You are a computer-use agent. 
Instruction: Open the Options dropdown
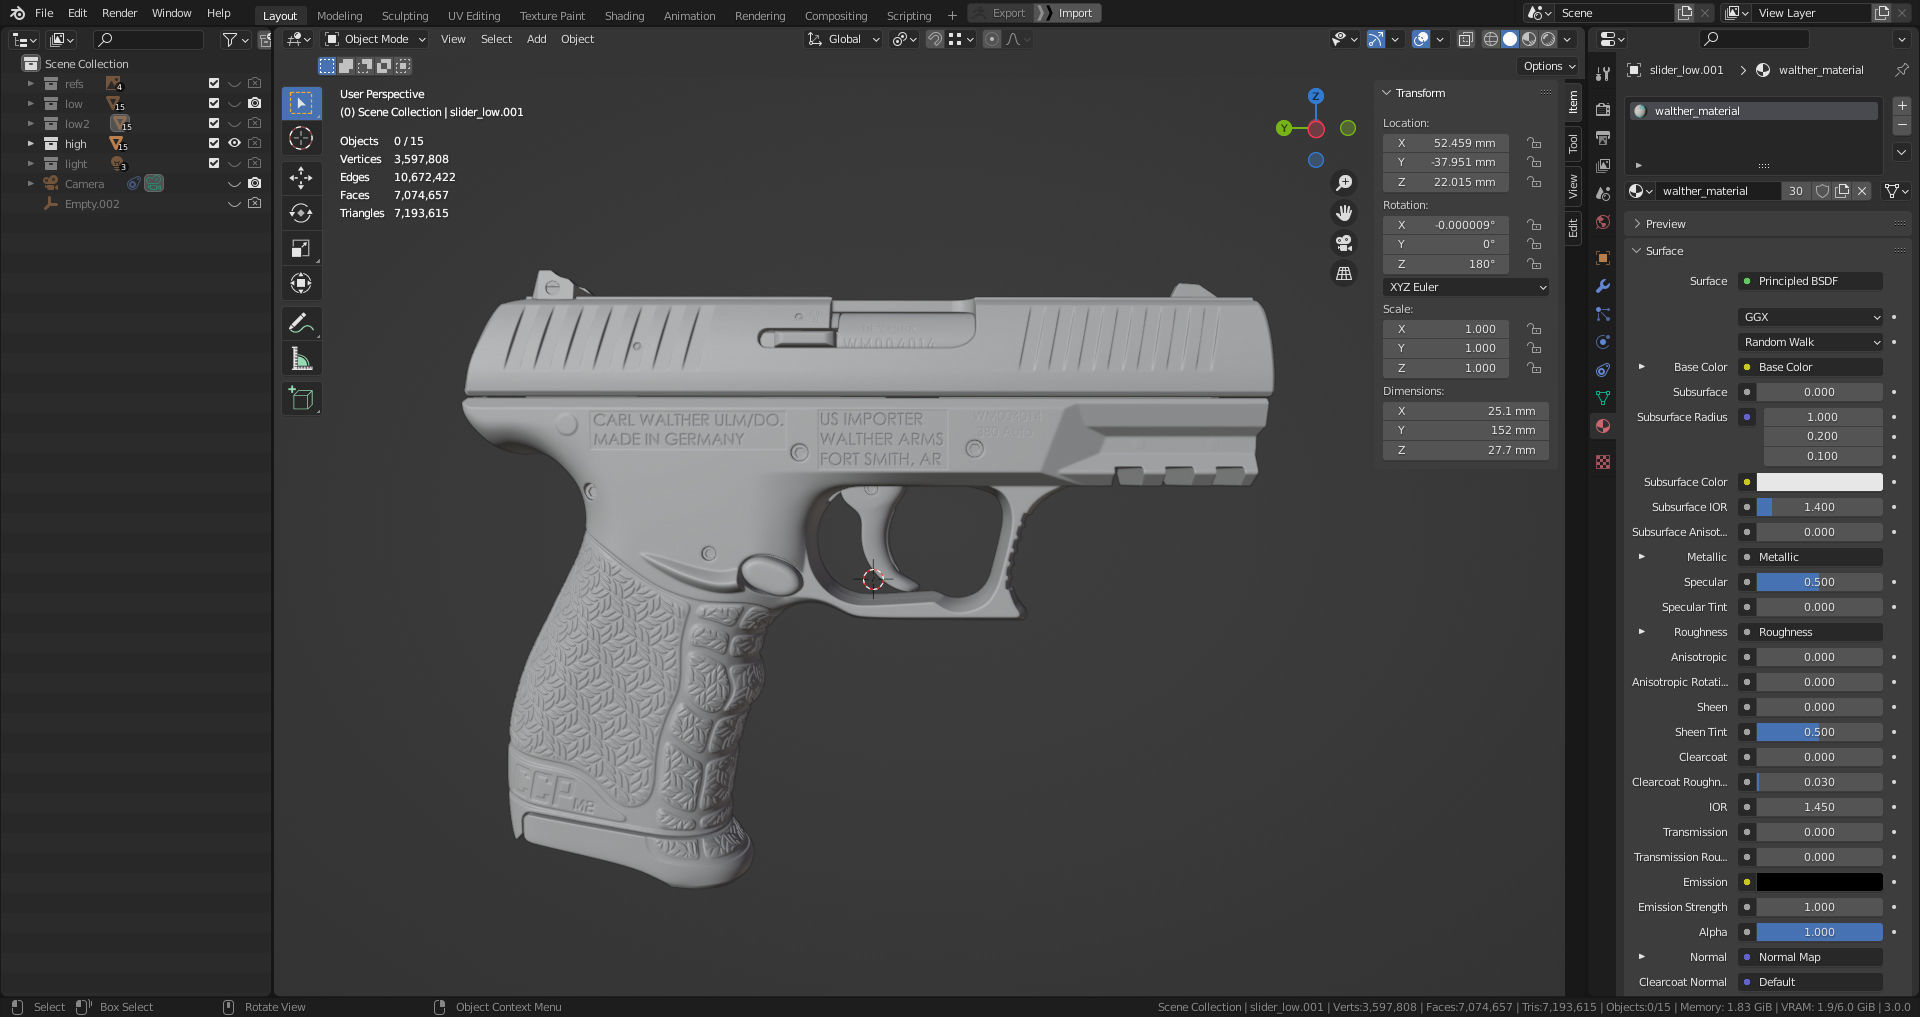[x=1549, y=66]
